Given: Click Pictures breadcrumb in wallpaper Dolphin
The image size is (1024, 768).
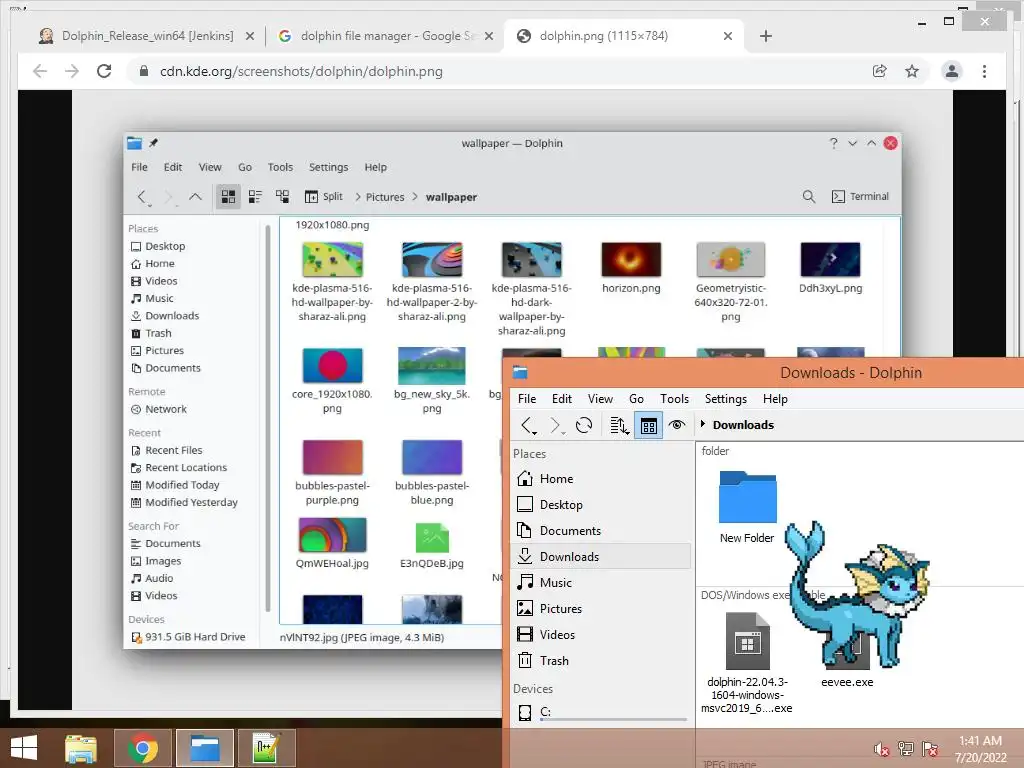Looking at the screenshot, I should point(385,197).
